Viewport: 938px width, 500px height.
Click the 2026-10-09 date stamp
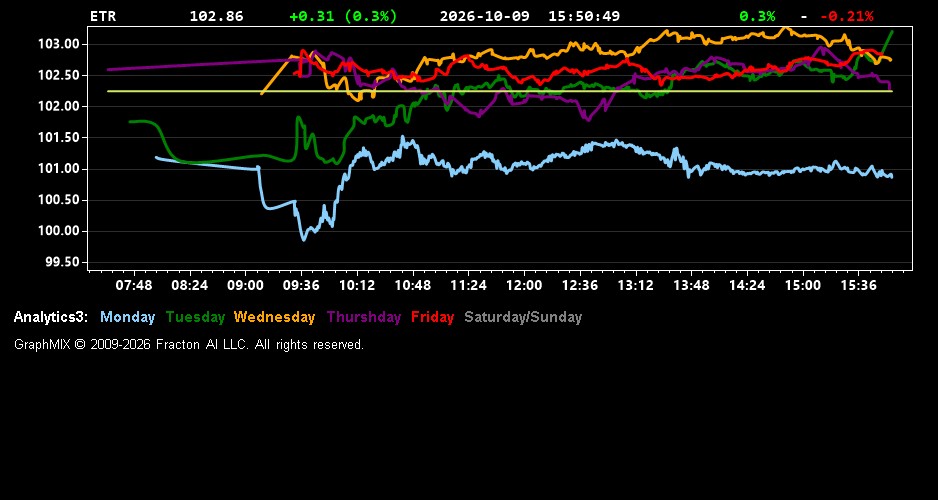tap(485, 16)
